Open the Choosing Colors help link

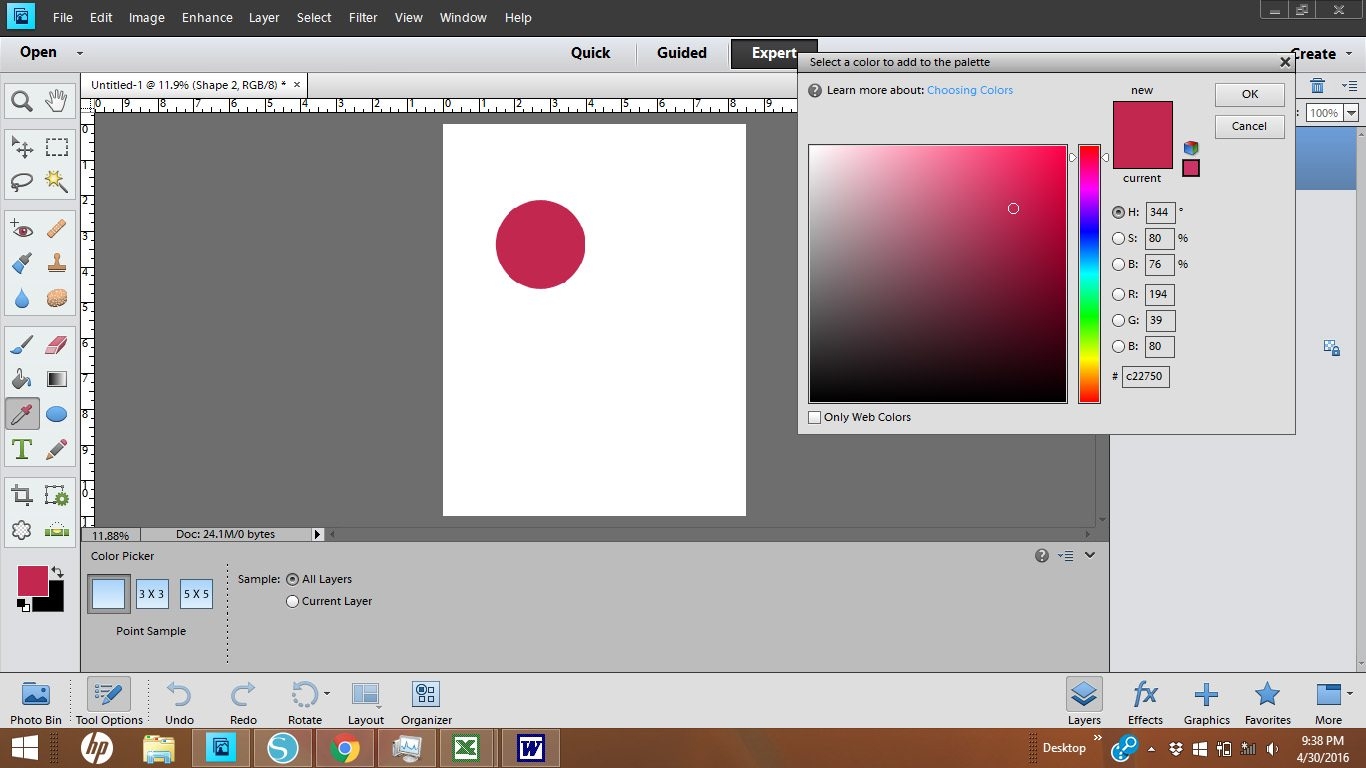pos(969,90)
